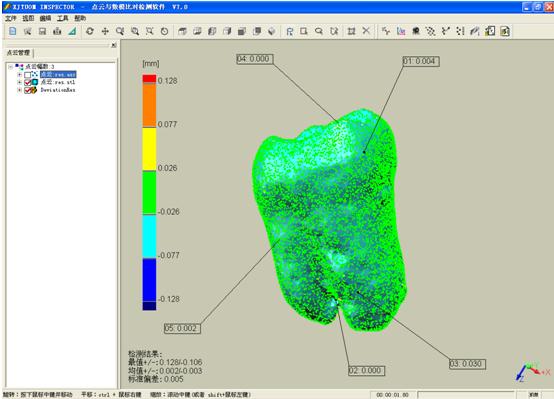Click the dark blob surface icon
554x399 pixels.
tap(416, 31)
